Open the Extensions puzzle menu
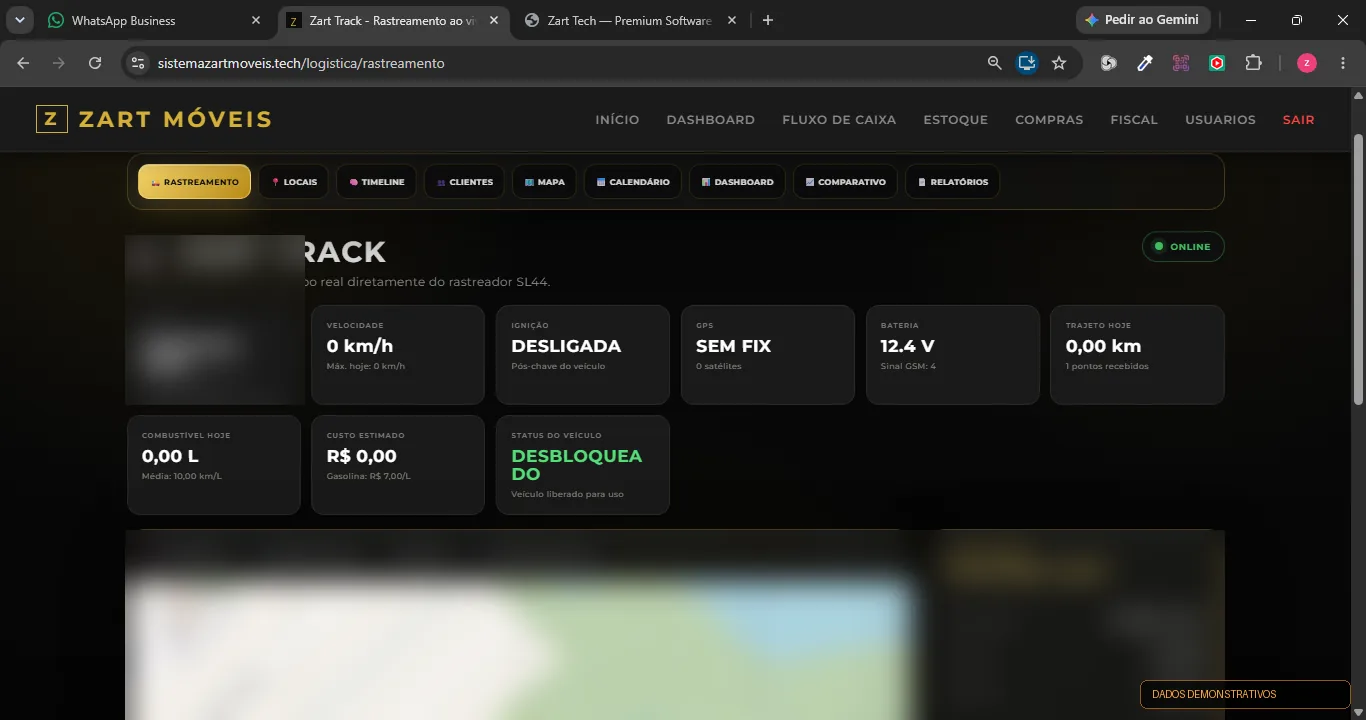This screenshot has height=720, width=1366. click(x=1253, y=63)
